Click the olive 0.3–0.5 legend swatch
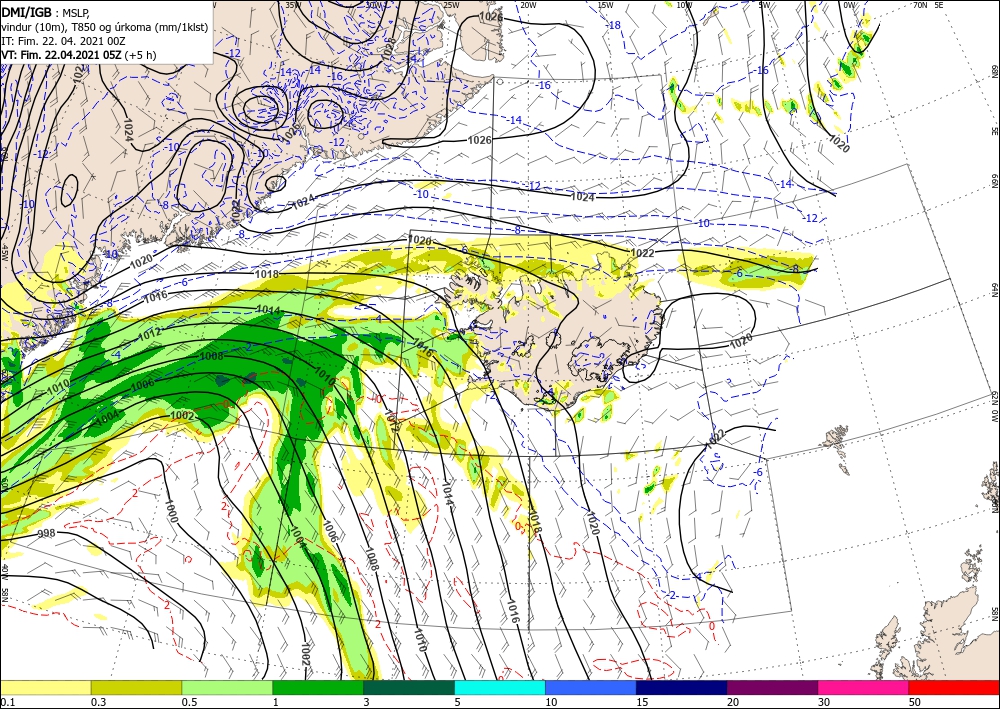The height and width of the screenshot is (709, 1000). (136, 687)
